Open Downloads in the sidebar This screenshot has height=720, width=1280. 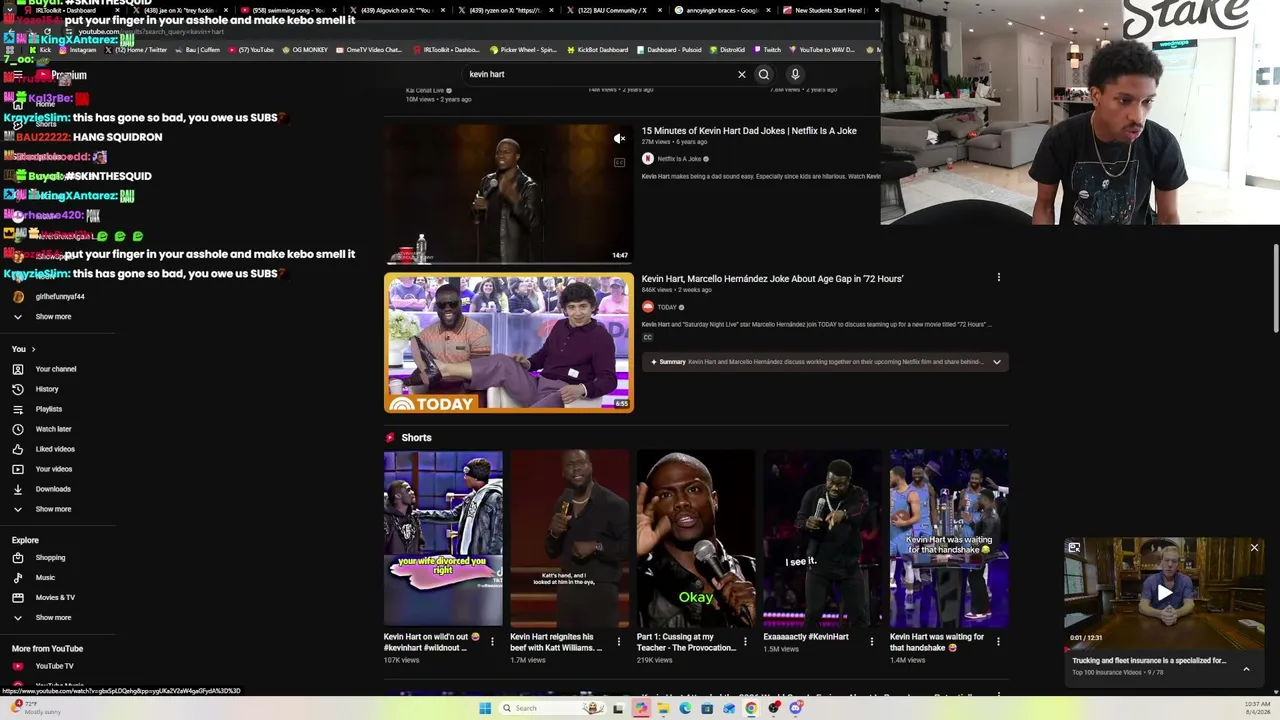(53, 489)
